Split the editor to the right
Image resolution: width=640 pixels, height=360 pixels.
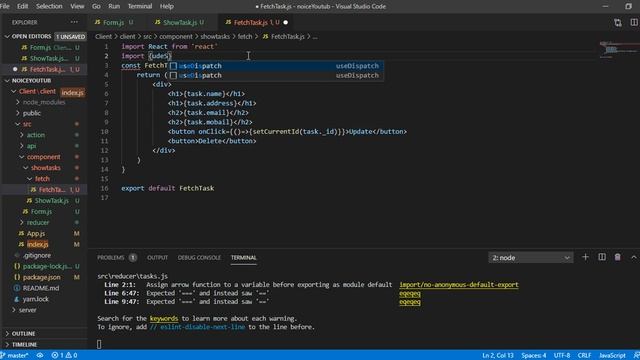click(634, 22)
